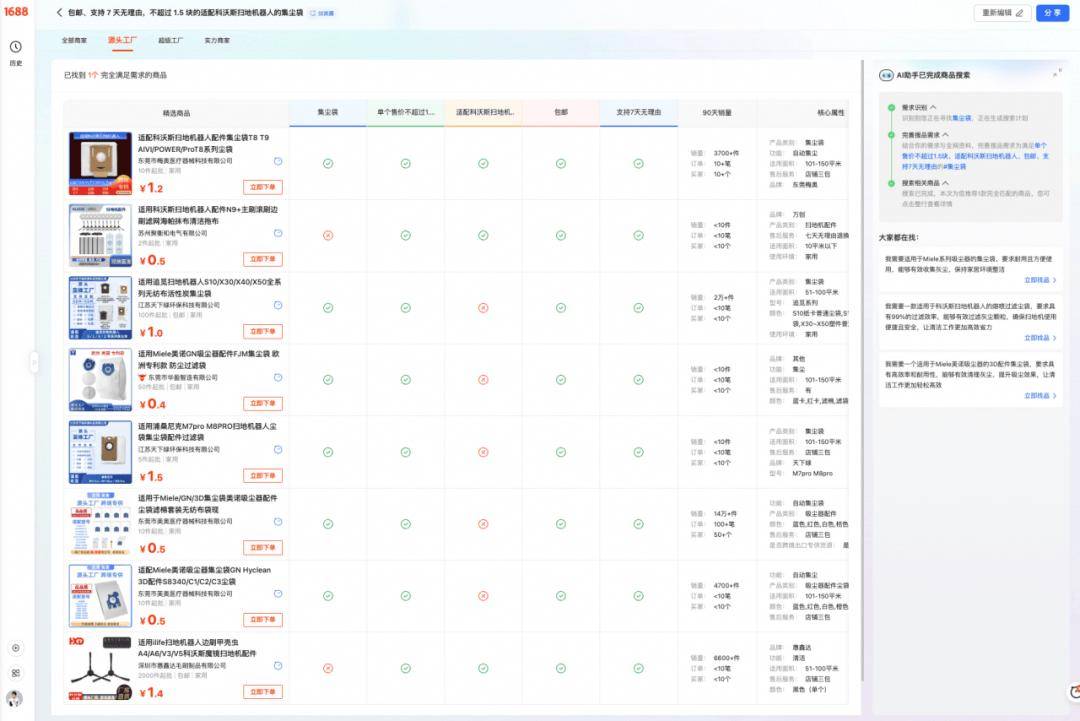Image resolution: width=1080 pixels, height=721 pixels.
Task: Collapse the AI assistant panel with the corner arrows icon
Action: click(x=1057, y=73)
